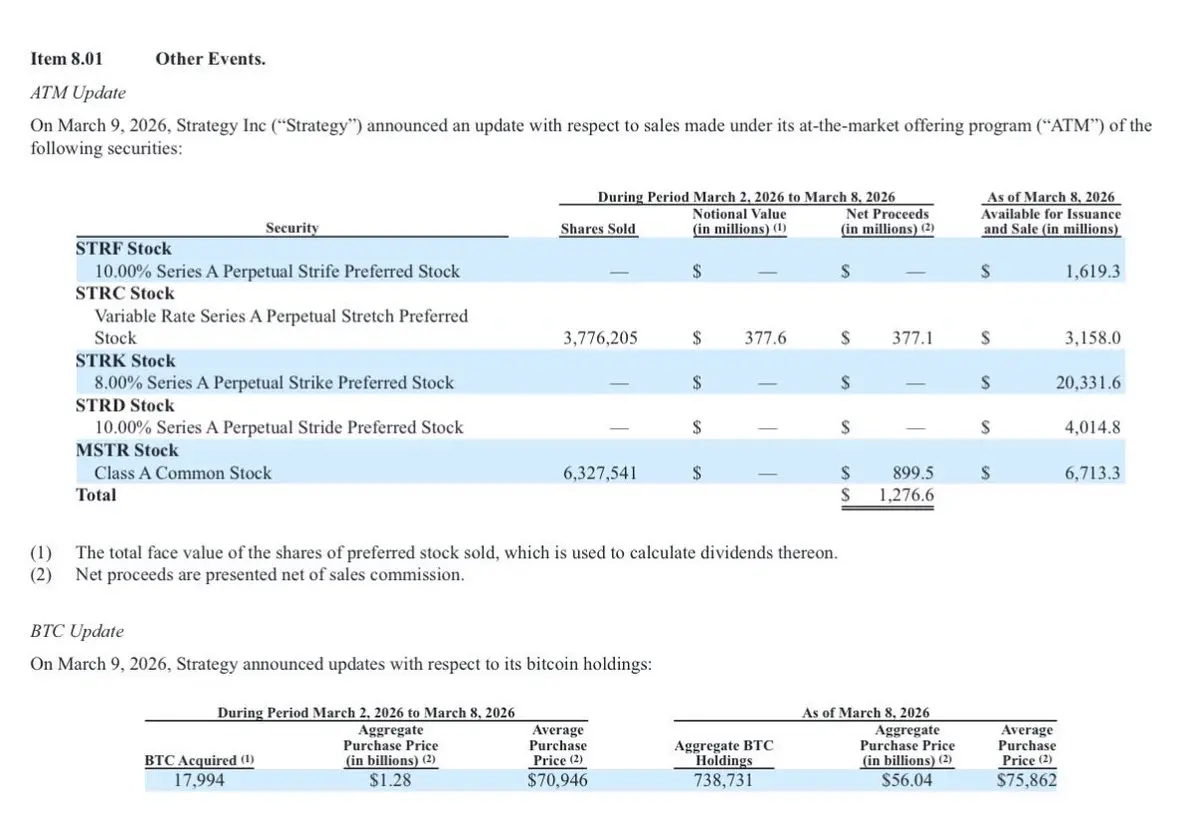The image size is (1200, 817).
Task: Select available issuance value 1,619.3
Action: point(1093,271)
